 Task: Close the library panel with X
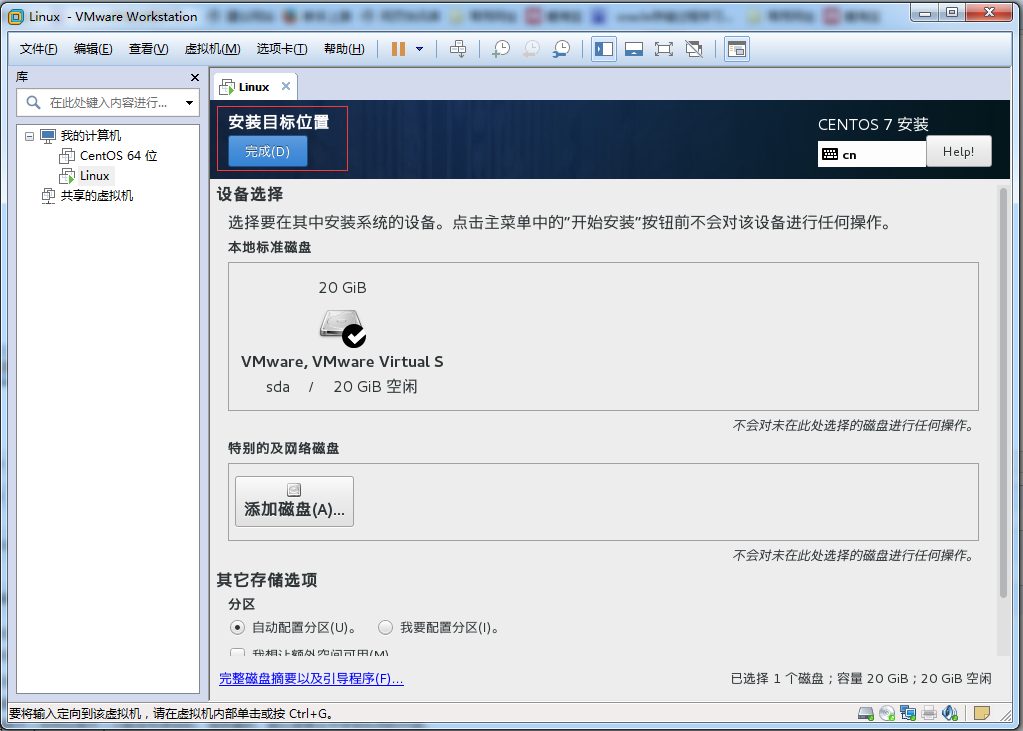tap(194, 78)
